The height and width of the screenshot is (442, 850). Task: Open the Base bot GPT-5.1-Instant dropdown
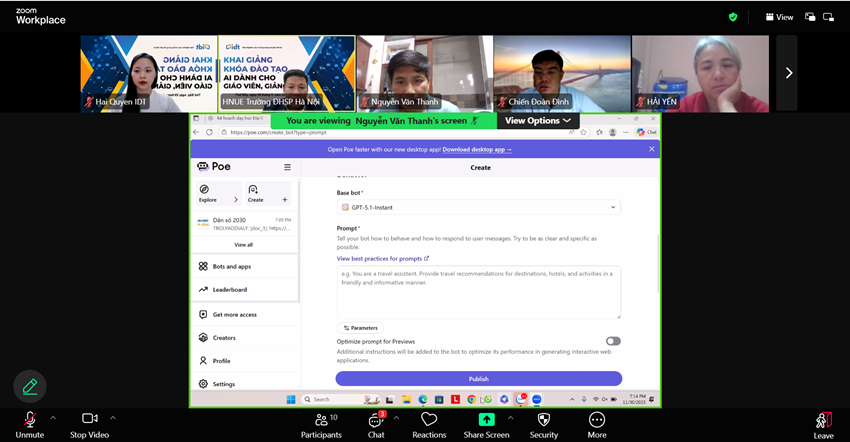479,207
